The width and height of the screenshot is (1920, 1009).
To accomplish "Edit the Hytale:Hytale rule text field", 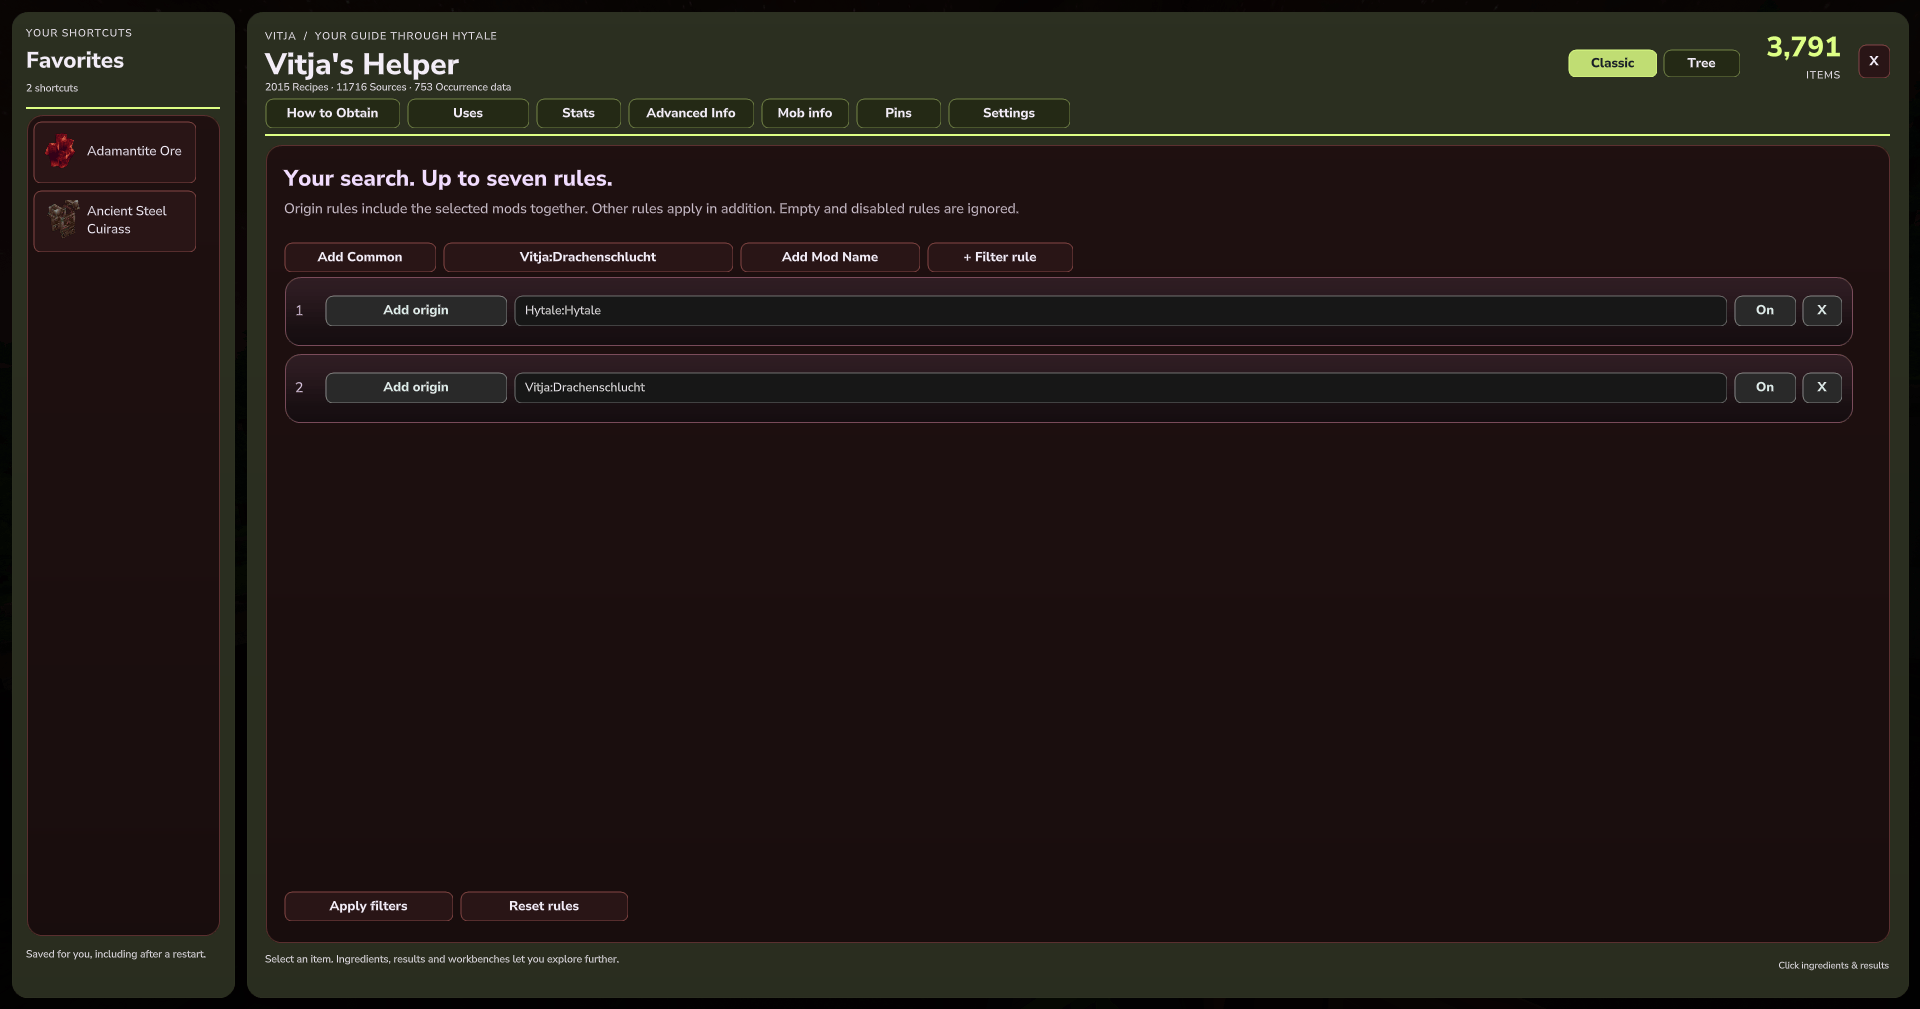I will tap(1120, 310).
